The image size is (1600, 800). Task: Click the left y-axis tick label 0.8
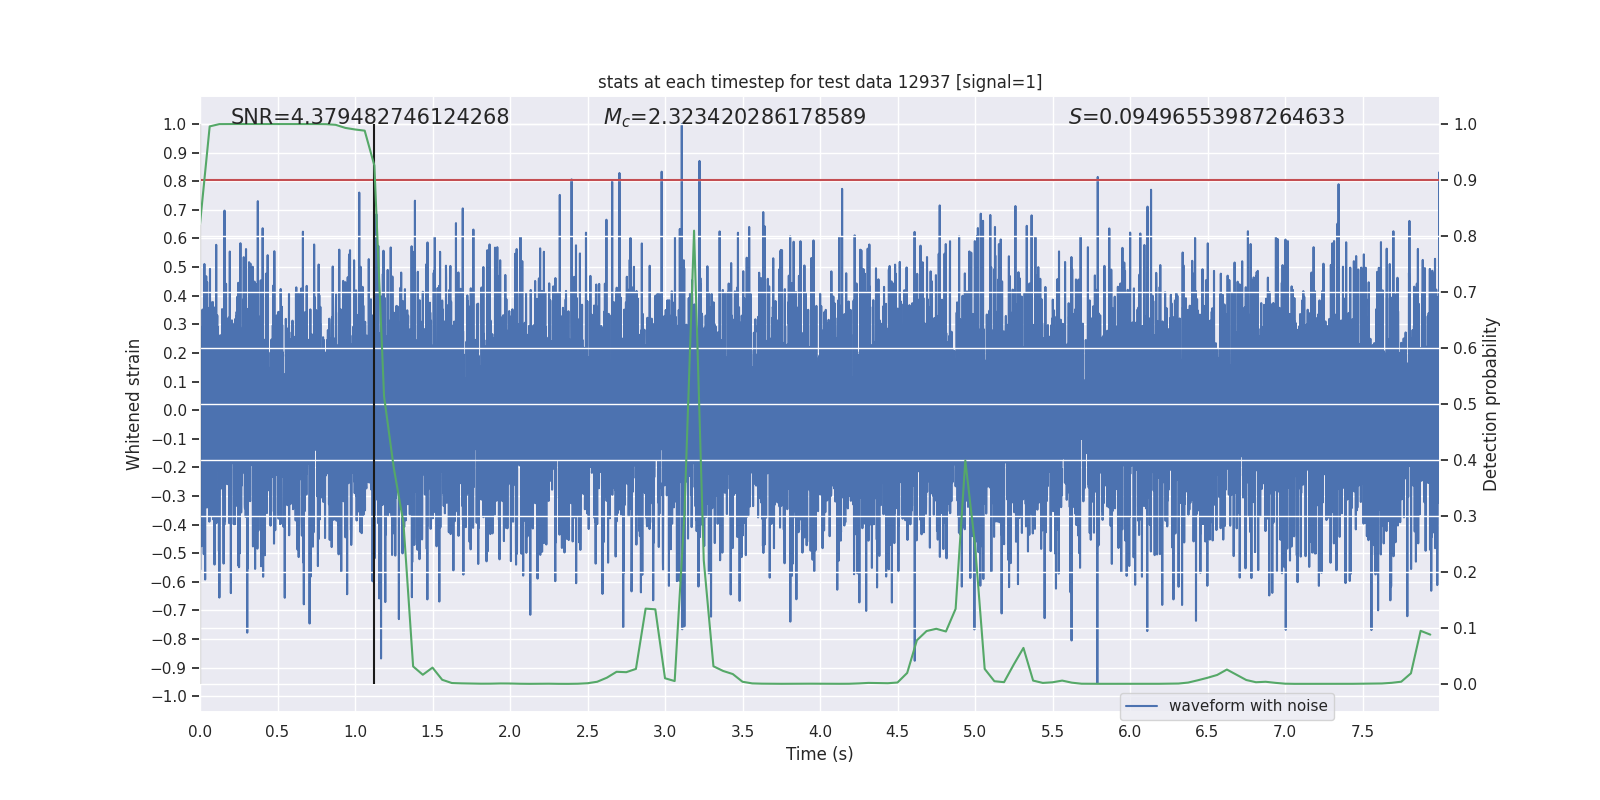coord(175,181)
